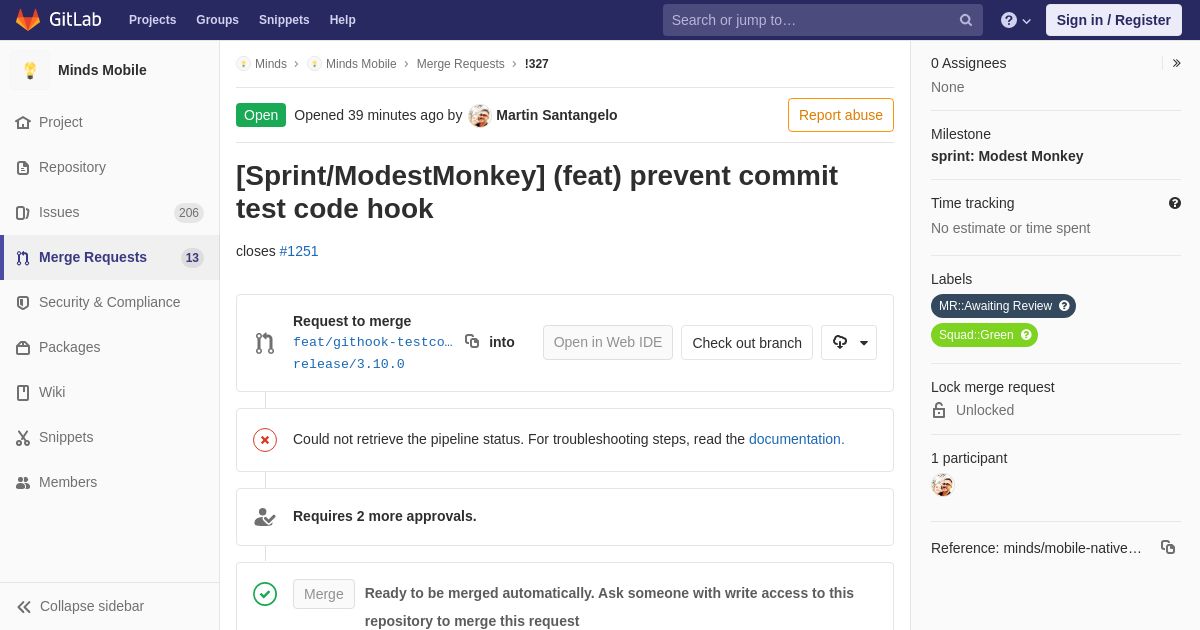Click MR::Awaiting Review label

point(995,306)
